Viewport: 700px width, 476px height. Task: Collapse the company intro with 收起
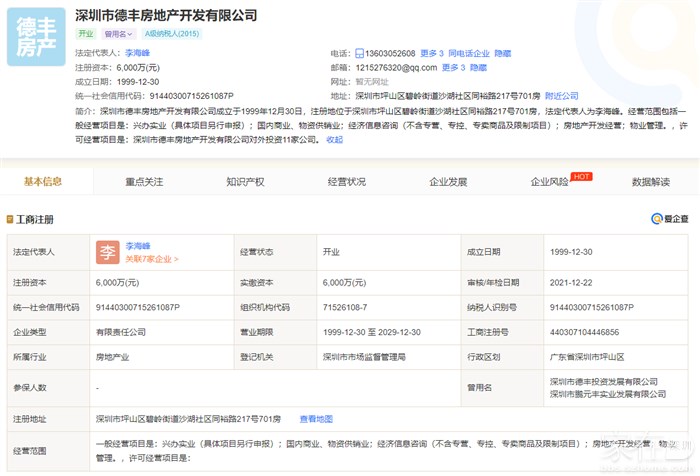point(334,140)
